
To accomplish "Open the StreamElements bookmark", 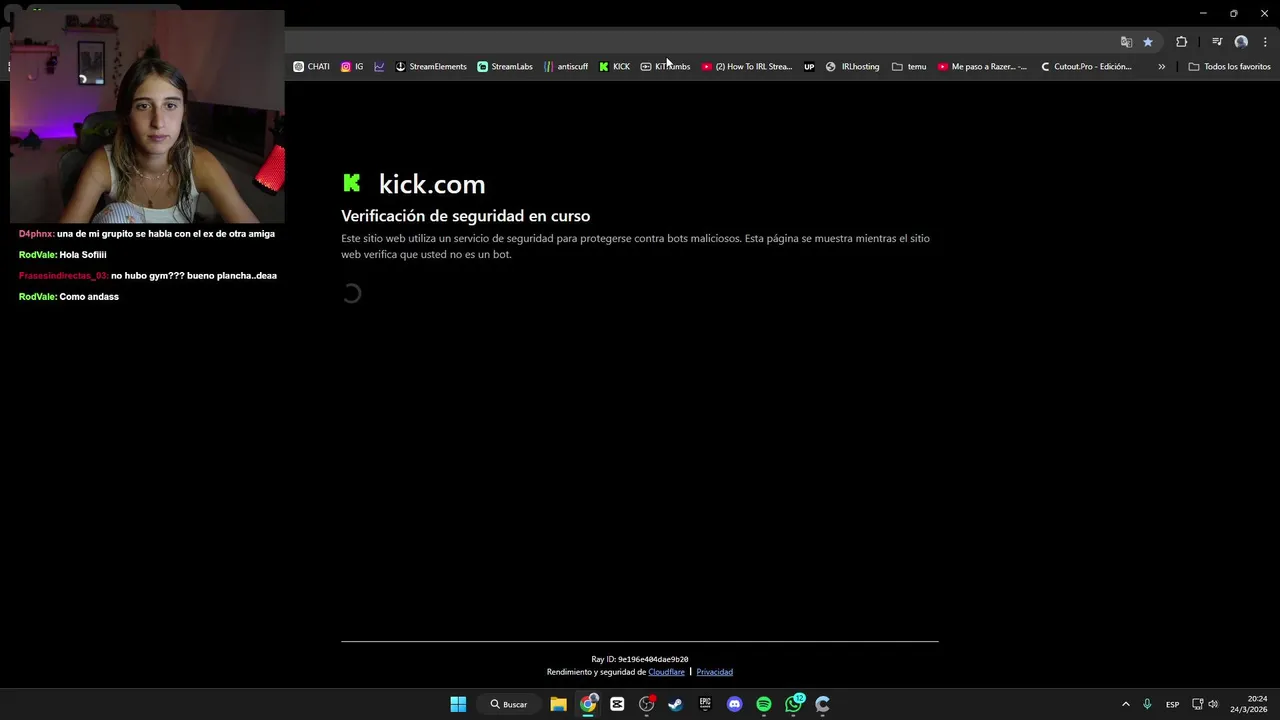I will coord(431,67).
